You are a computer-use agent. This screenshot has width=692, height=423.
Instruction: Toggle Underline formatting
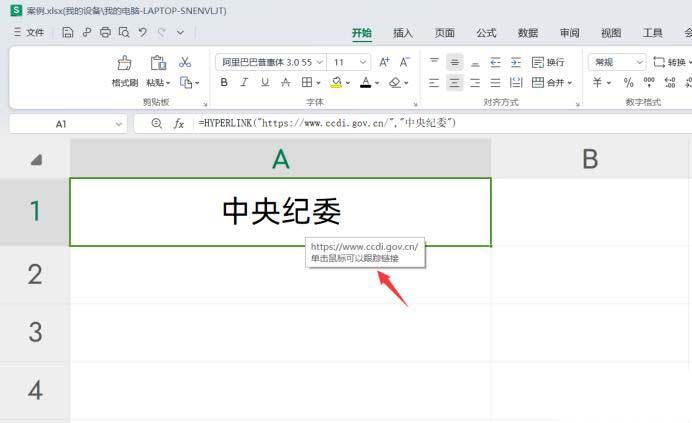[x=265, y=83]
